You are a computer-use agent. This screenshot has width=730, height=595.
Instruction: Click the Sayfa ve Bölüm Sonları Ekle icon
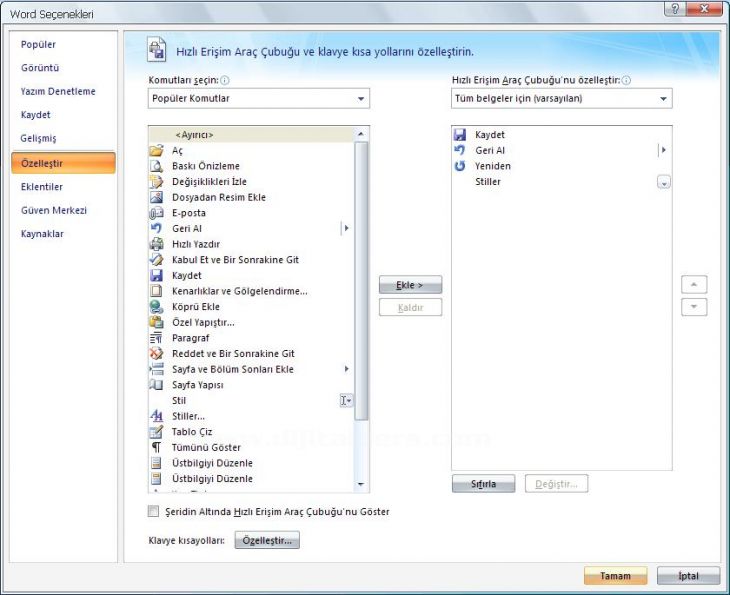click(x=156, y=369)
